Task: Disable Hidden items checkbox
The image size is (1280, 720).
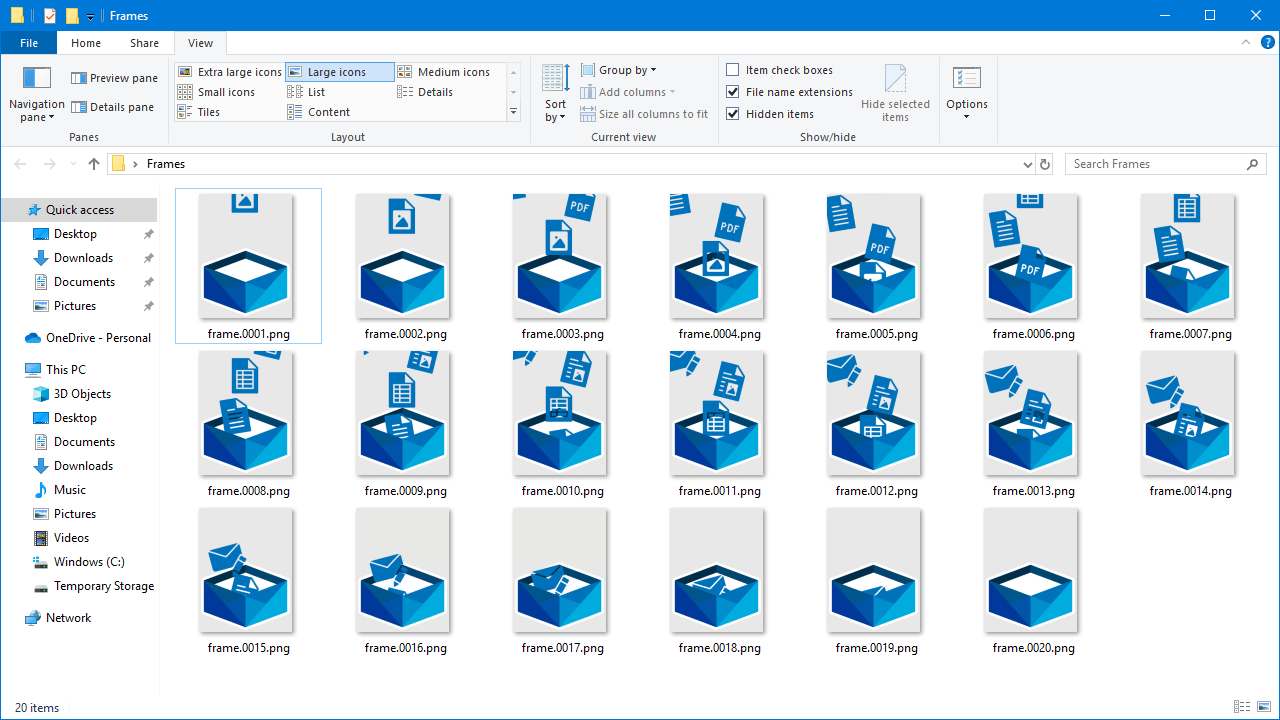Action: [x=733, y=114]
